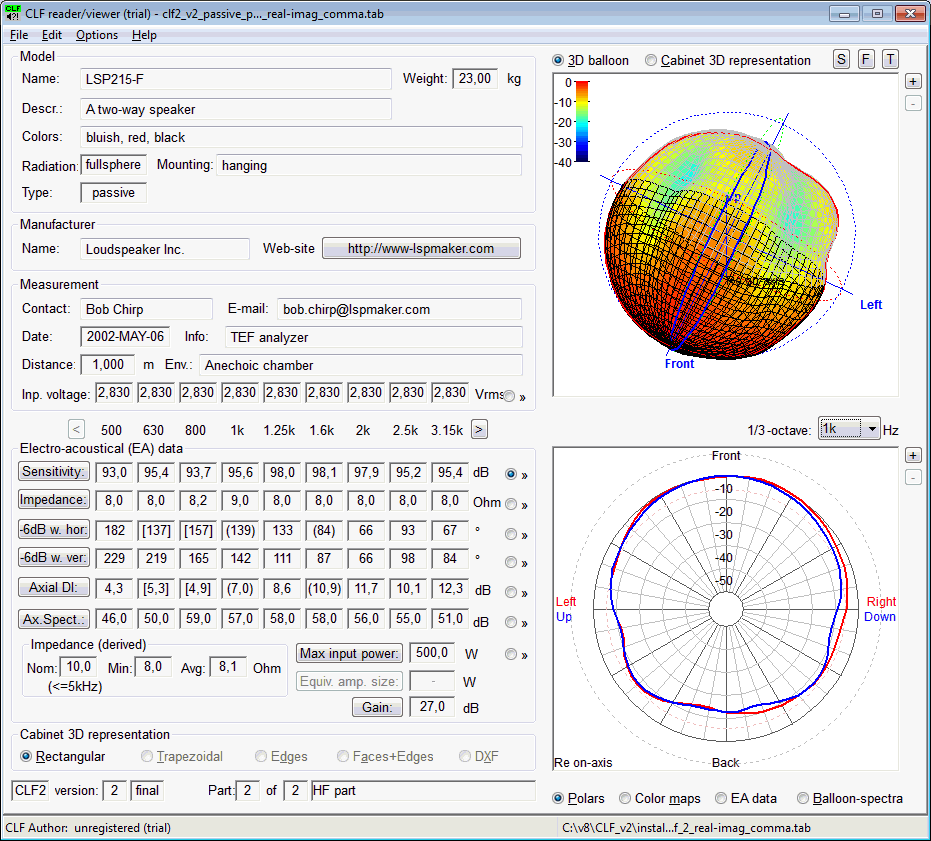Go to previous frequency bands arrow
The width and height of the screenshot is (931, 841).
pos(76,429)
